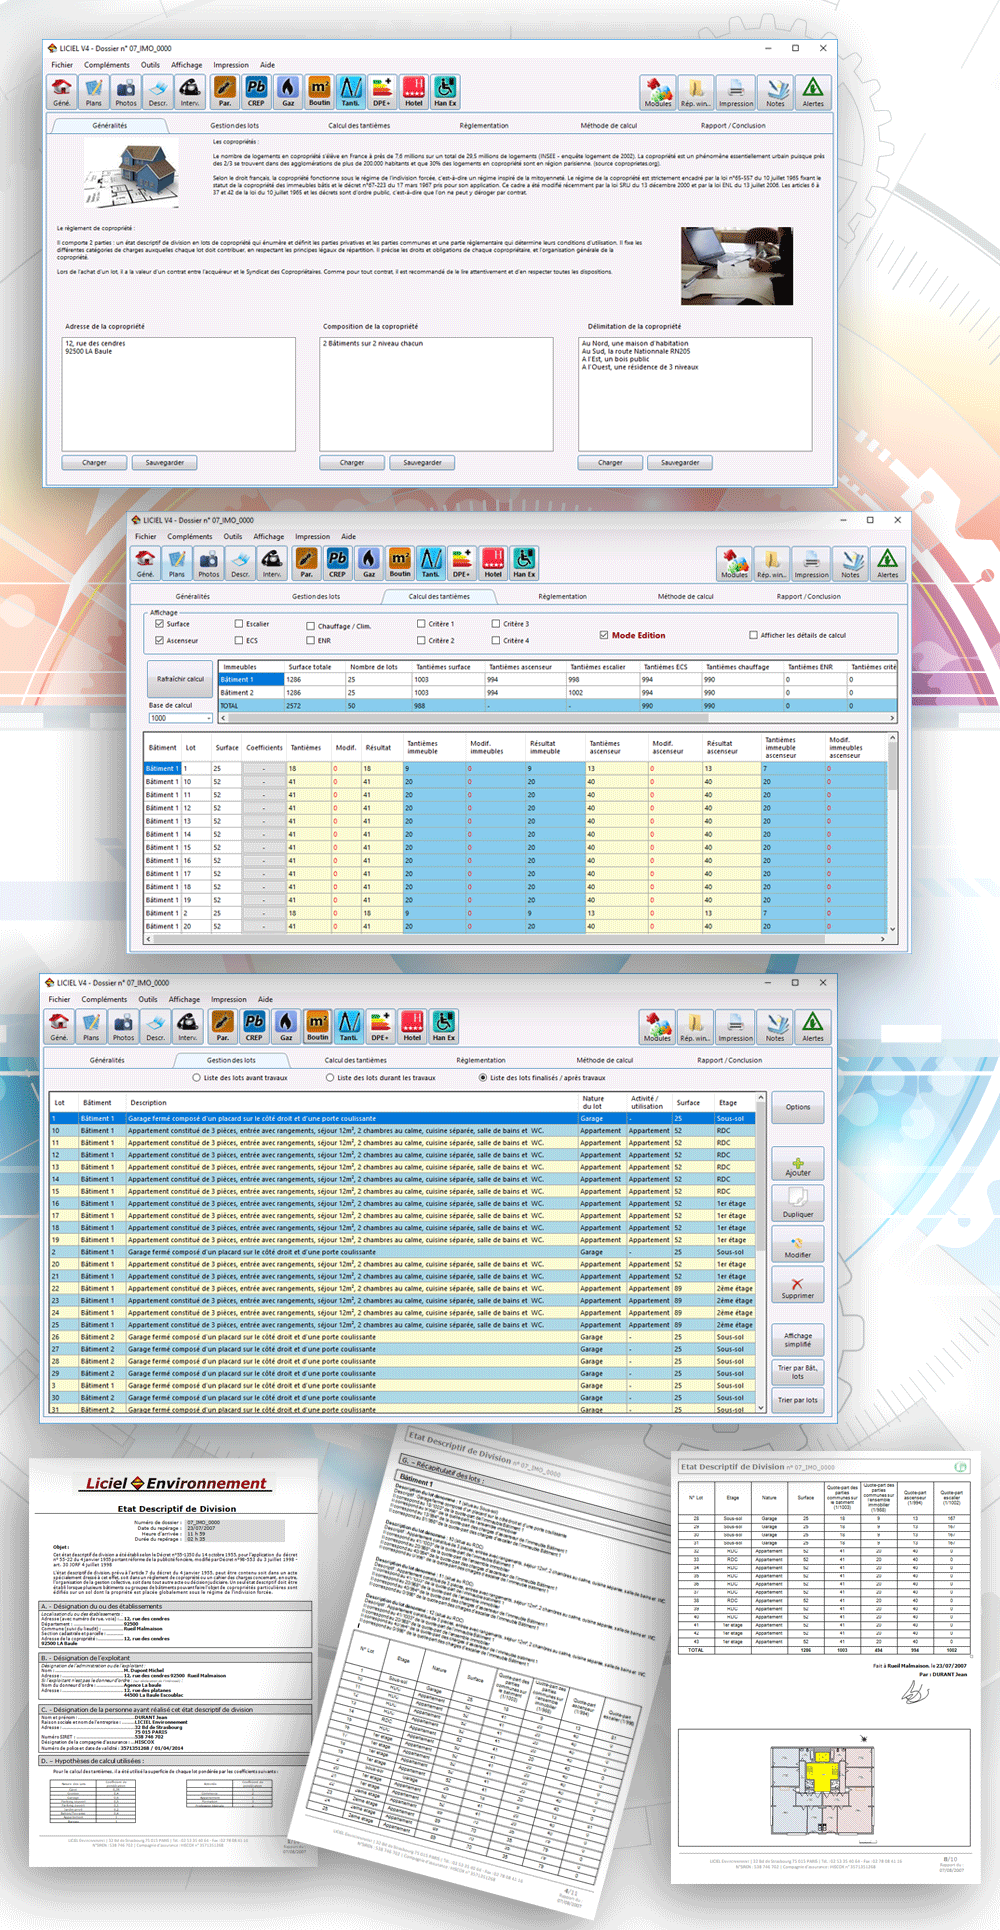Open Notes icon in Gestion des lots window
Screen dimensions: 1000x1930
[775, 1026]
